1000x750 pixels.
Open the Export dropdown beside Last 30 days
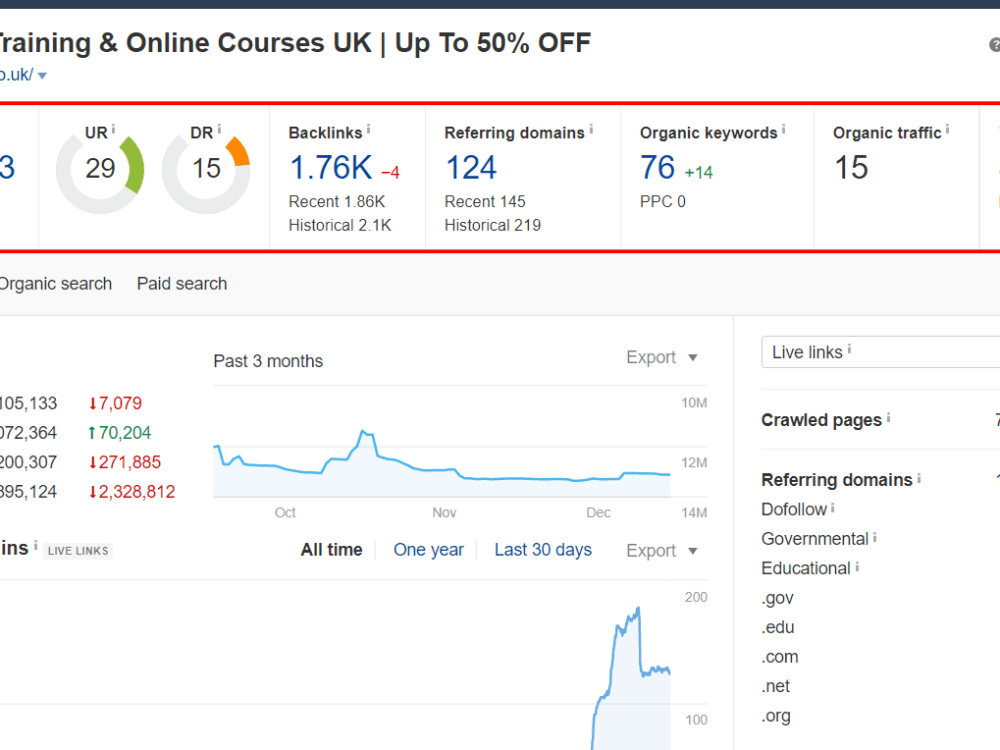click(661, 550)
